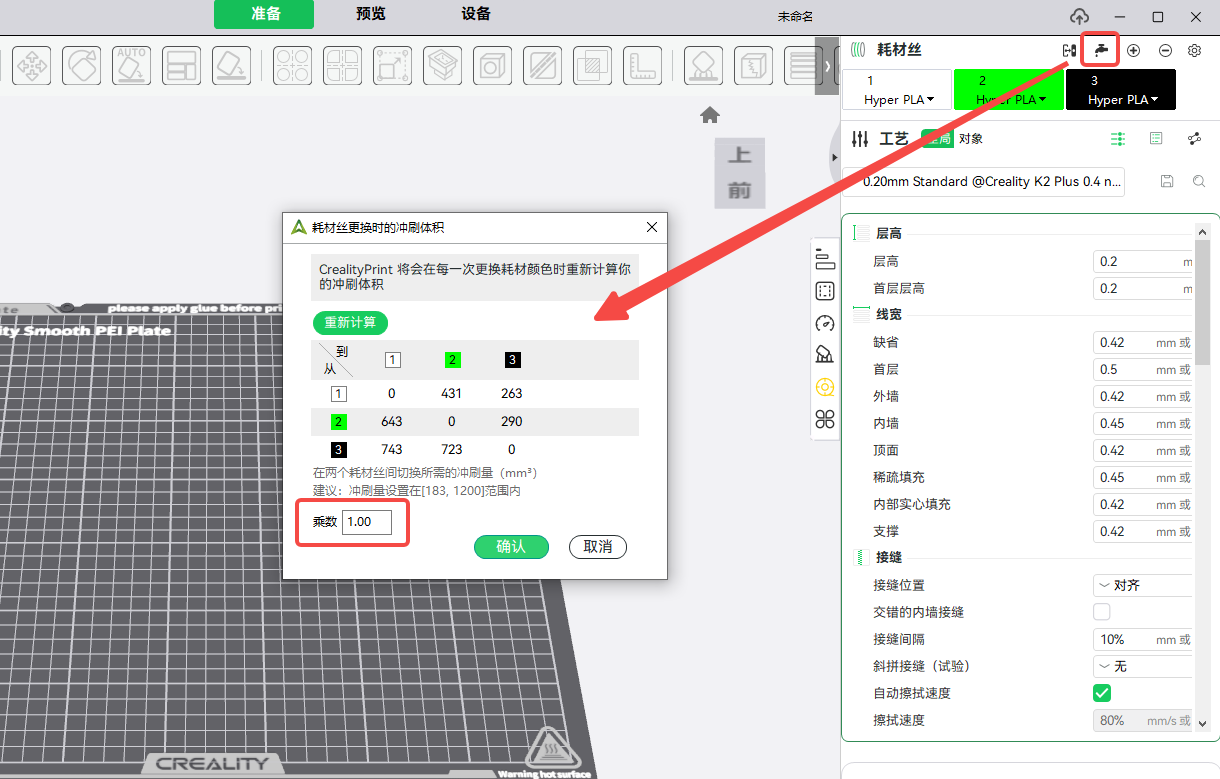The width and height of the screenshot is (1220, 779).
Task: Switch to the 设备 tab
Action: (477, 14)
